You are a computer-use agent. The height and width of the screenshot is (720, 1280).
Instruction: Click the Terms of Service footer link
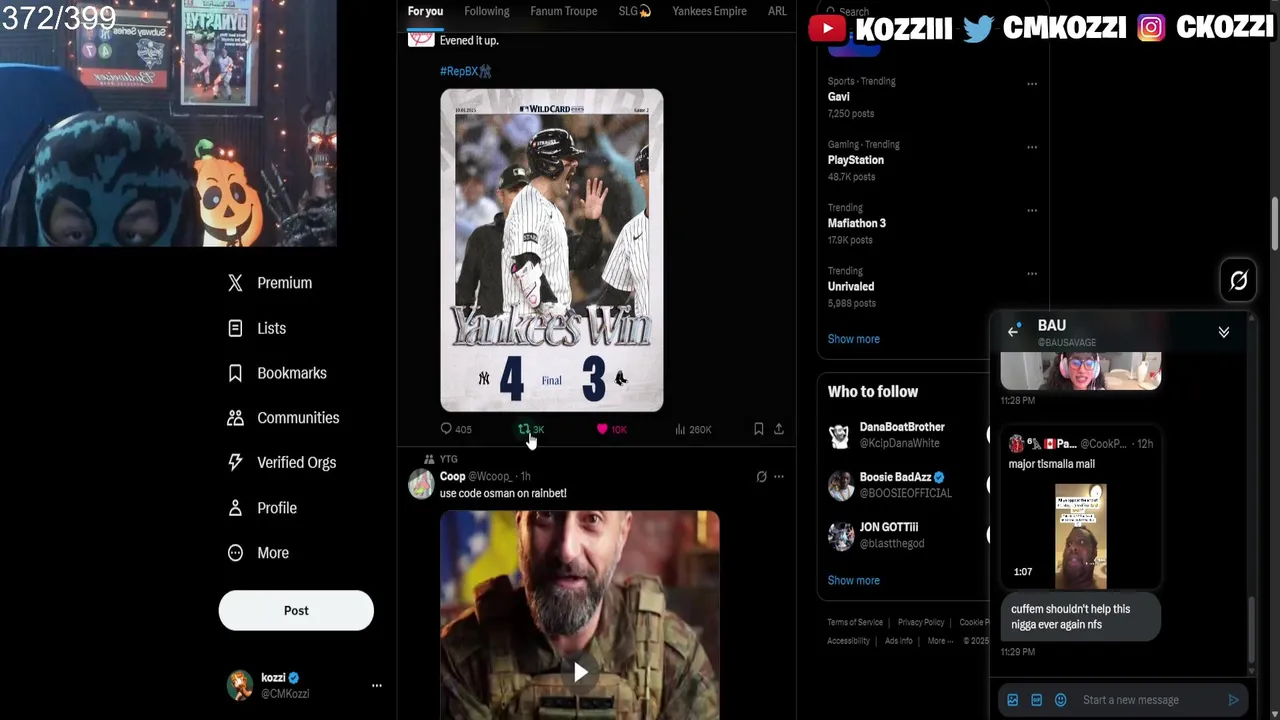855,622
